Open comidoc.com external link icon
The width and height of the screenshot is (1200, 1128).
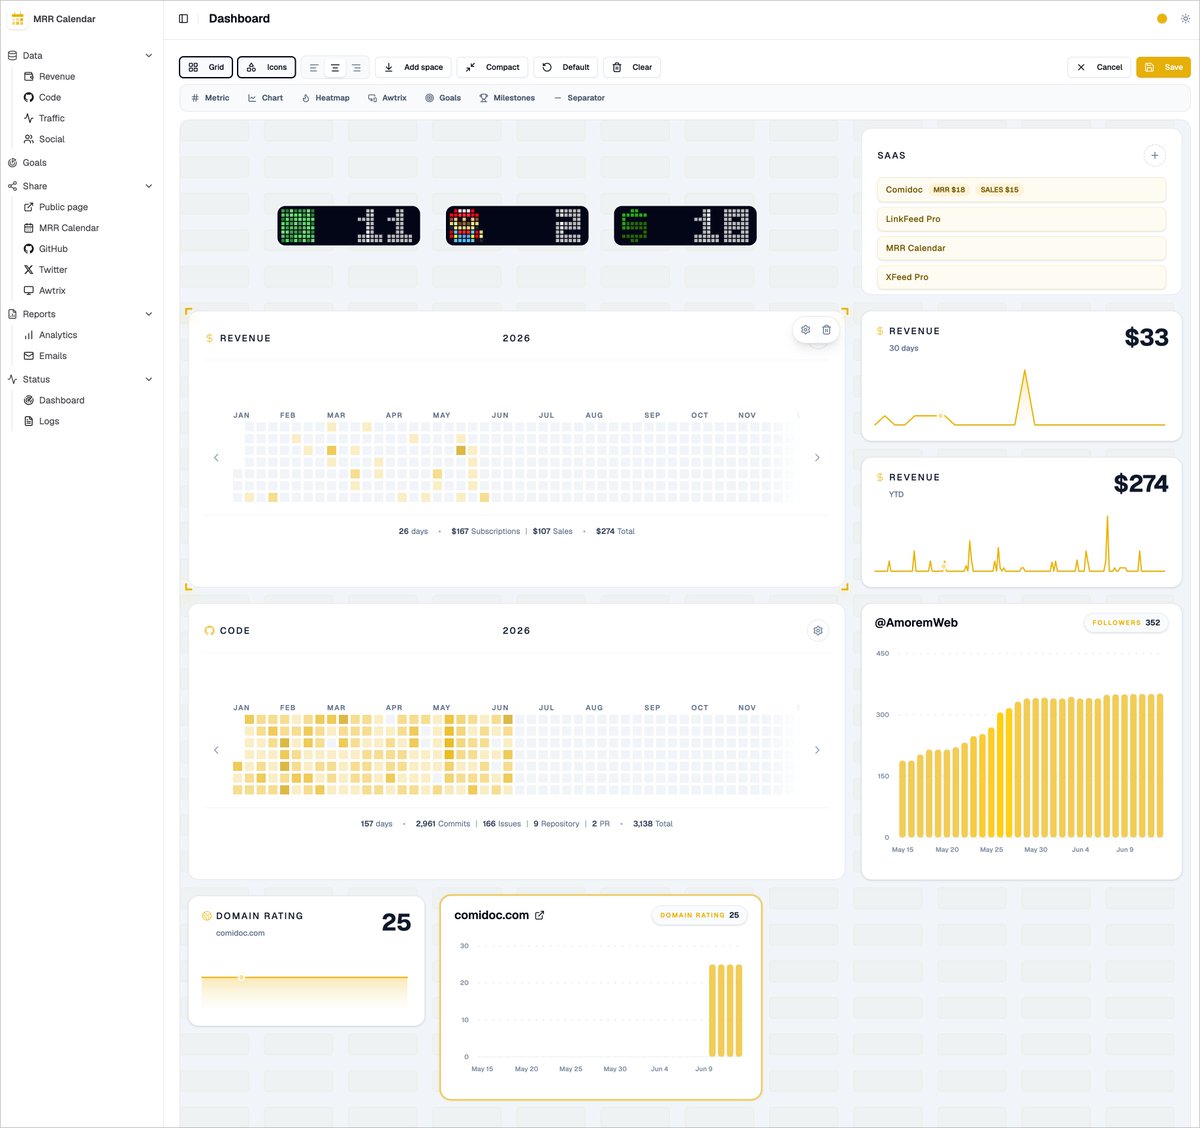[x=540, y=915]
